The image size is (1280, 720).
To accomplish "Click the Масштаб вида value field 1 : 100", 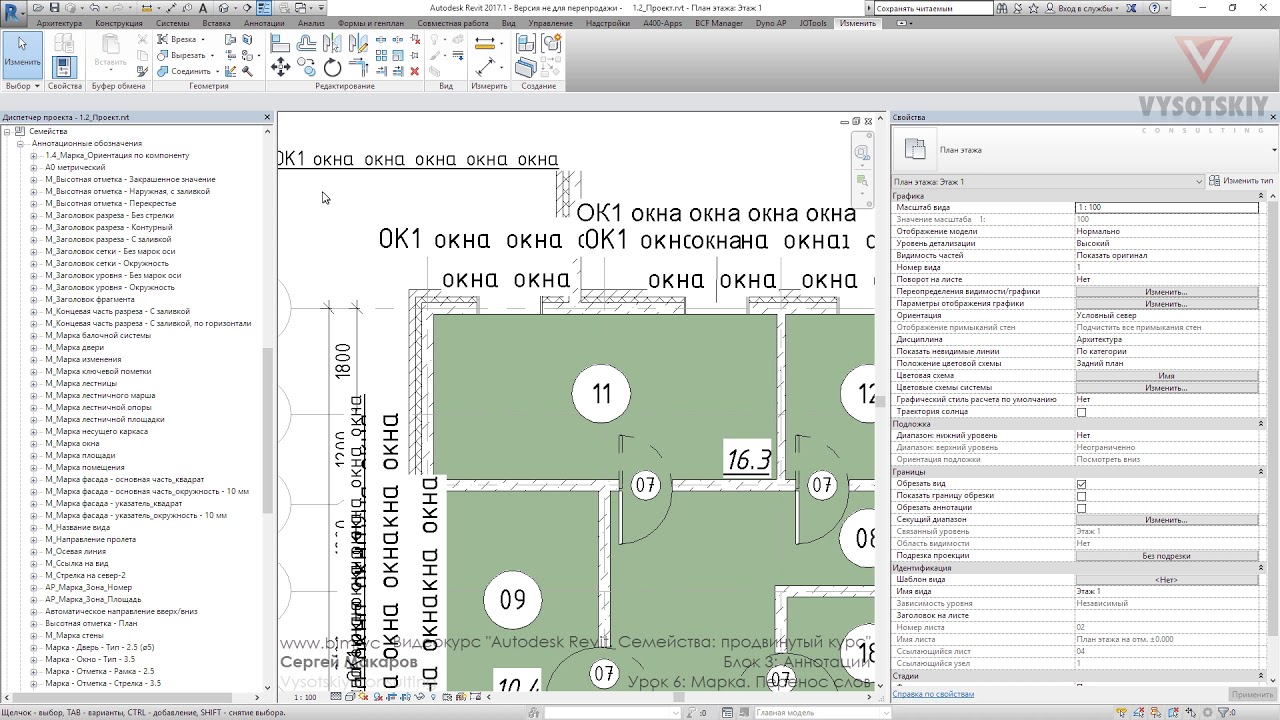I will click(x=1166, y=208).
